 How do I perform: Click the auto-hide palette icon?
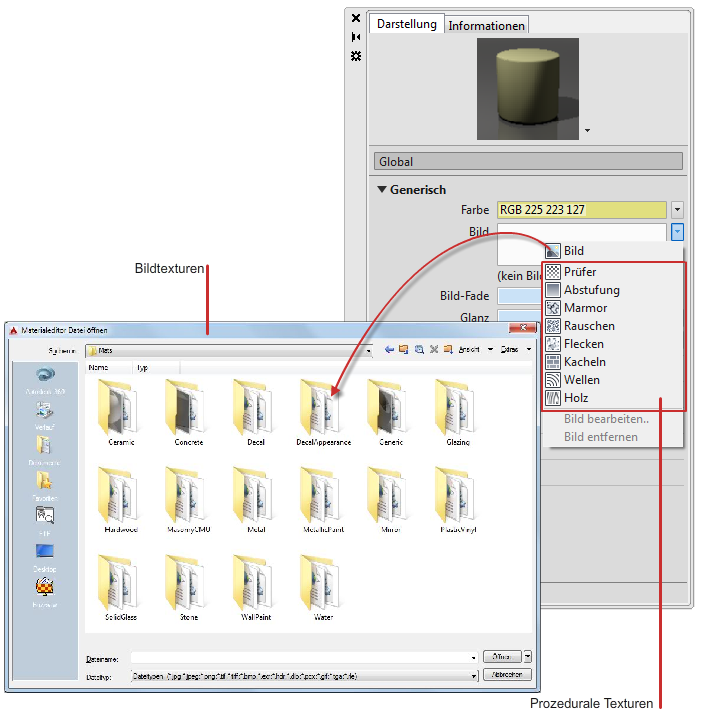click(356, 37)
